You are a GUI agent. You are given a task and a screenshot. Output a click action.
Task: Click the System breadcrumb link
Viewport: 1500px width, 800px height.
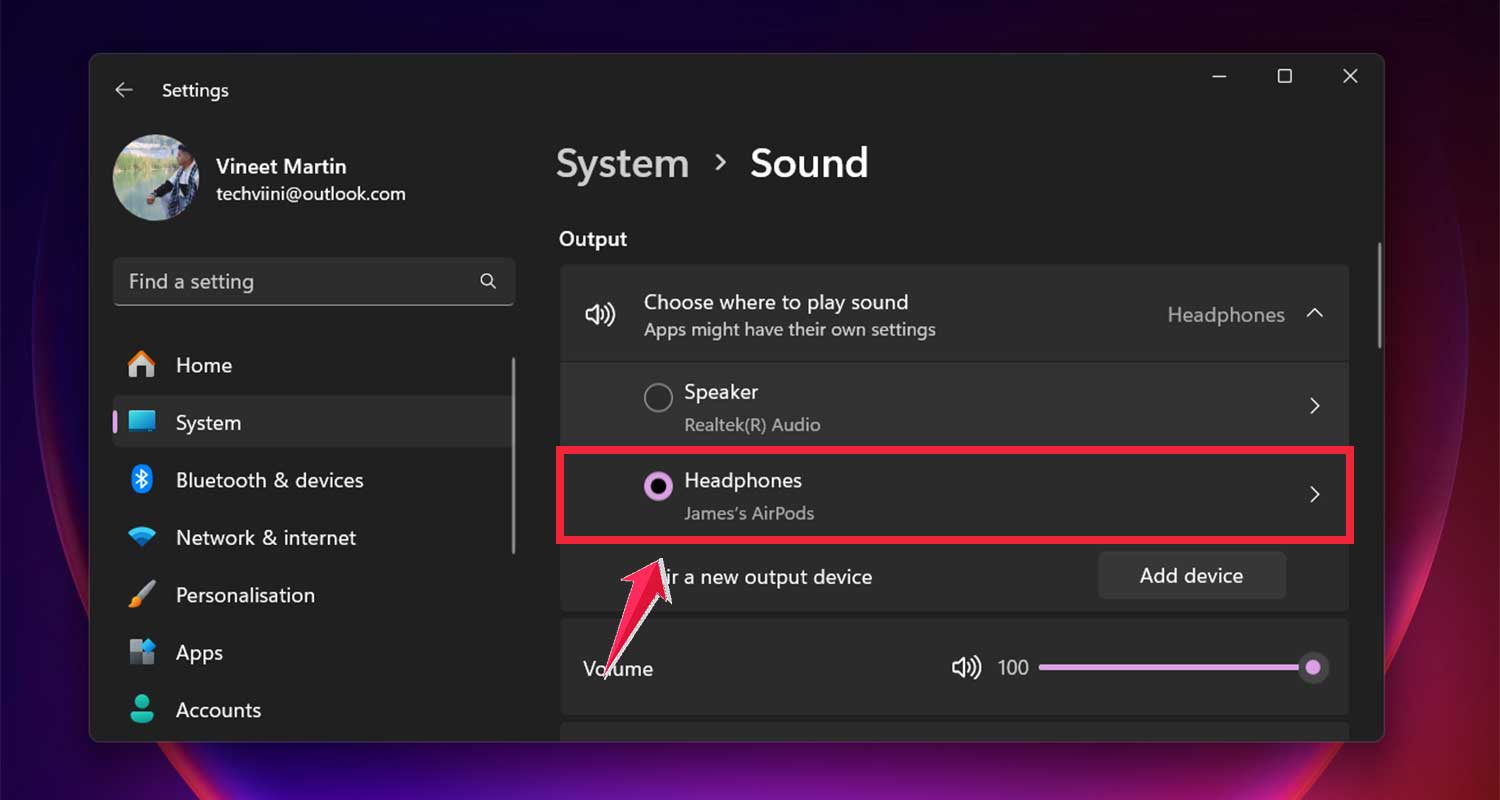click(622, 163)
